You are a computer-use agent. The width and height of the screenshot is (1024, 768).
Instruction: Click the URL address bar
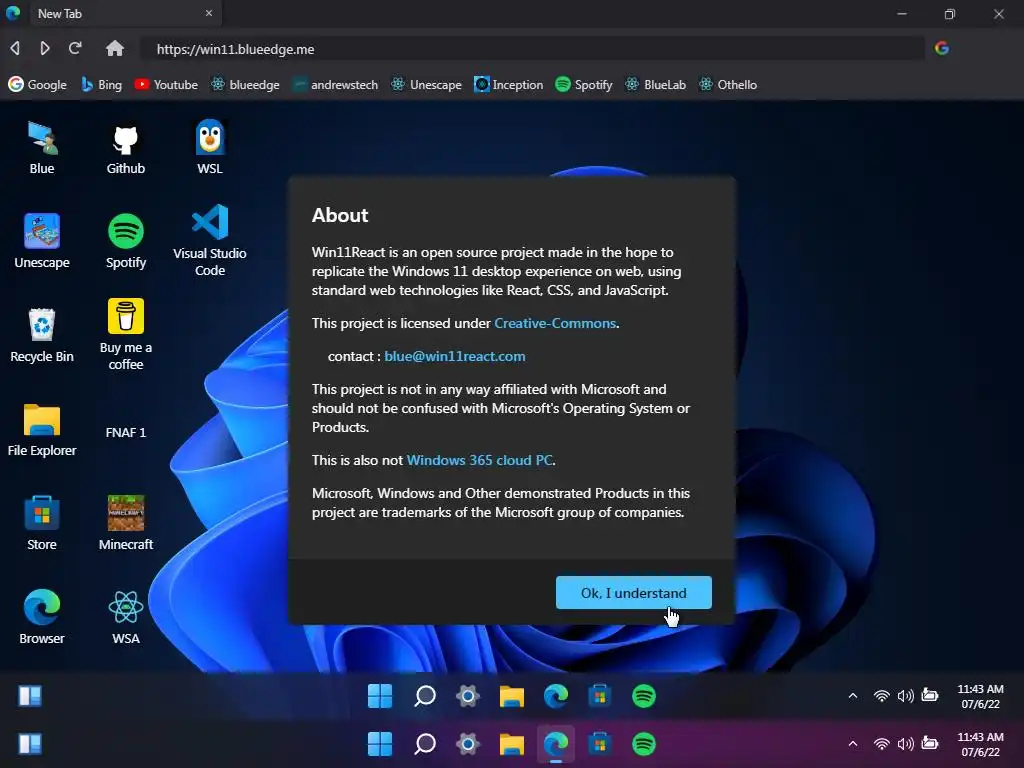pyautogui.click(x=532, y=49)
